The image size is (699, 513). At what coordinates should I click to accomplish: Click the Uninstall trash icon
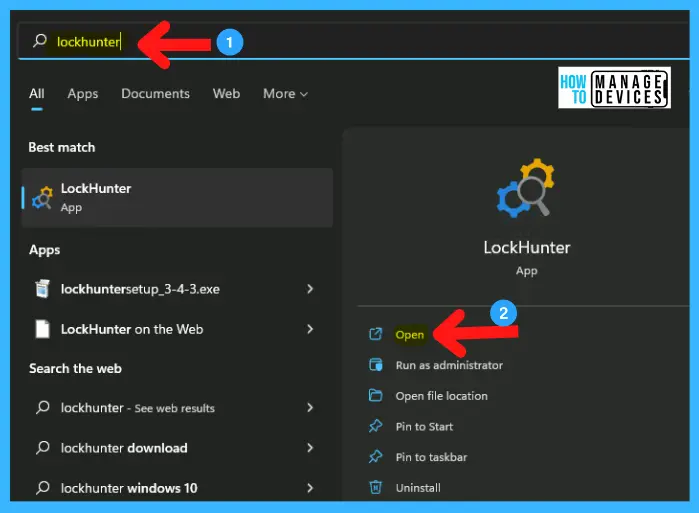pyautogui.click(x=375, y=487)
